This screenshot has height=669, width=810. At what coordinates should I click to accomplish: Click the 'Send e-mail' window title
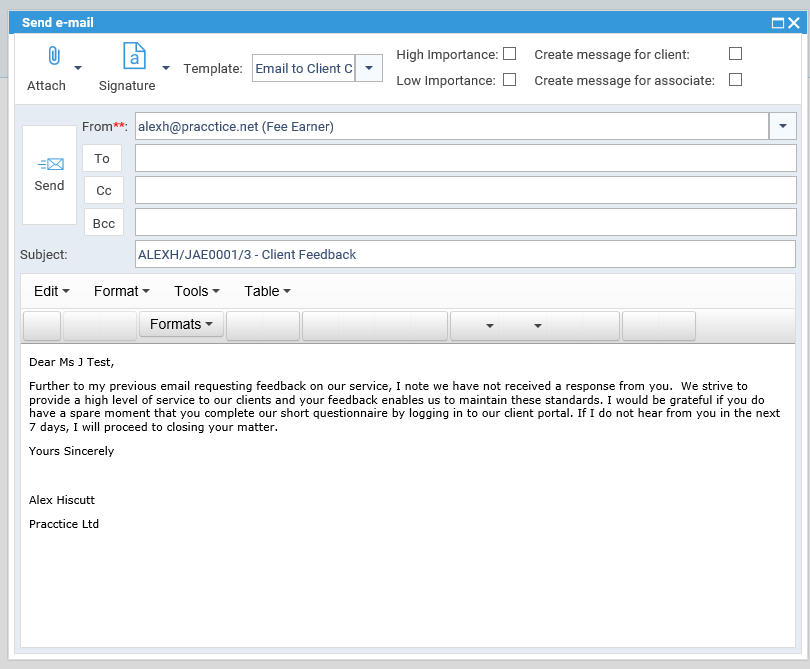(57, 23)
